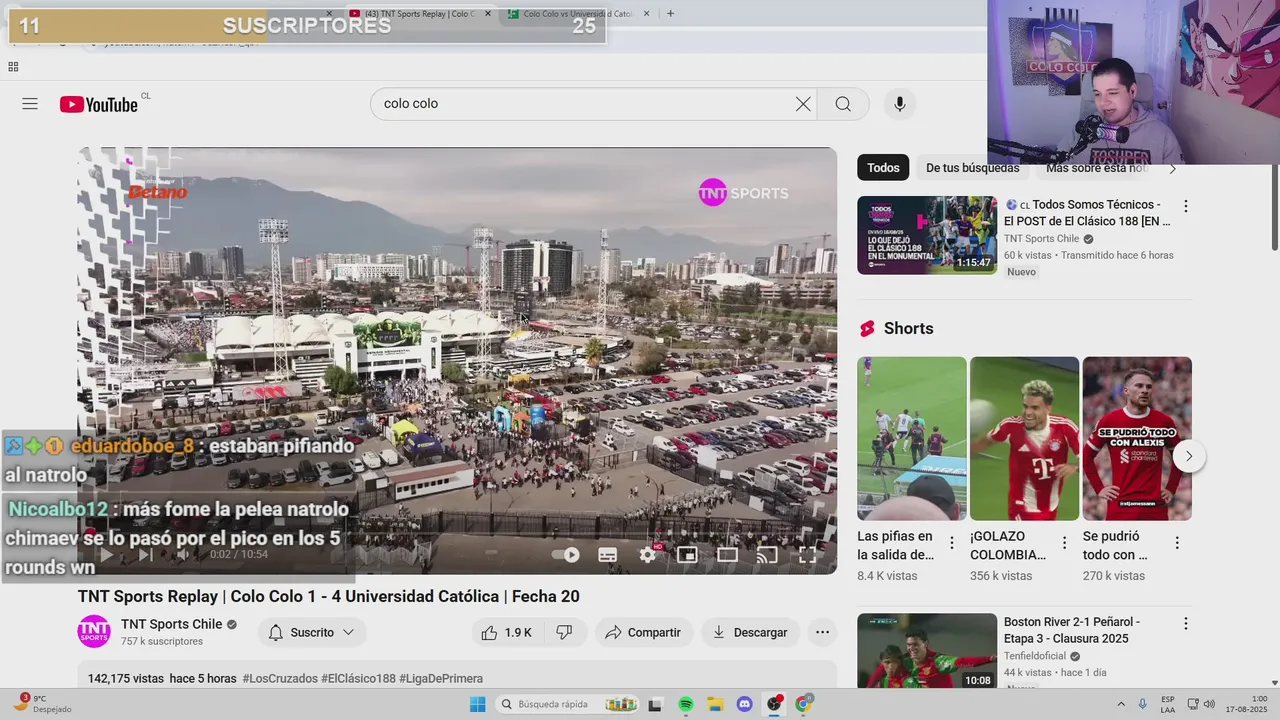The image size is (1280, 720).
Task: Start voice search with the microphone icon
Action: tap(899, 104)
